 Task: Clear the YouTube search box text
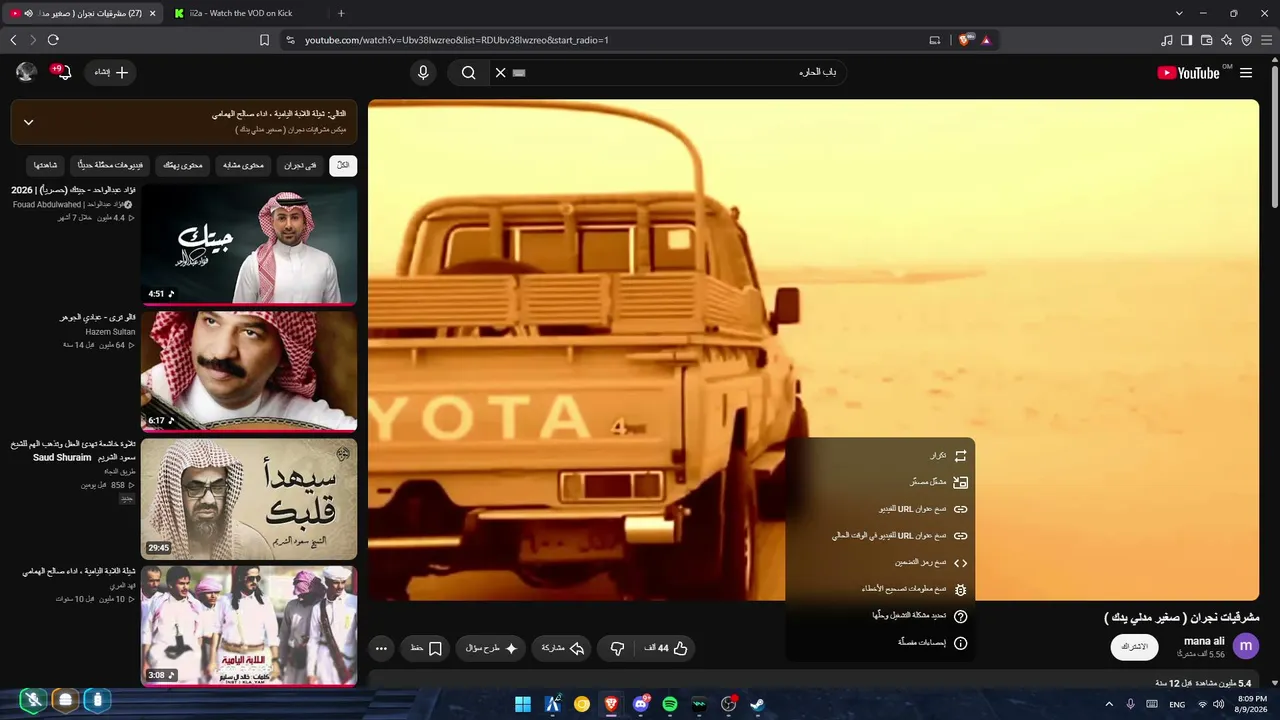(x=501, y=72)
